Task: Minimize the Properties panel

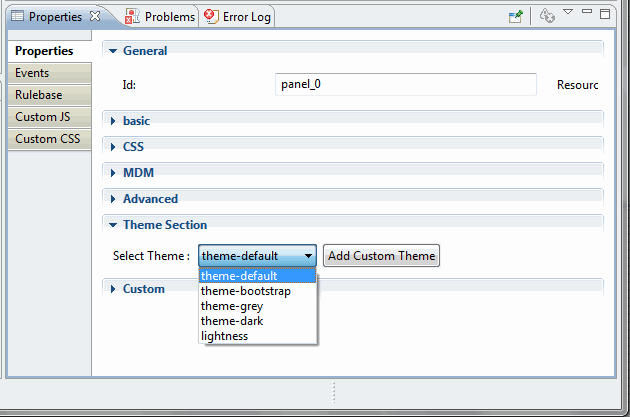Action: coord(587,12)
